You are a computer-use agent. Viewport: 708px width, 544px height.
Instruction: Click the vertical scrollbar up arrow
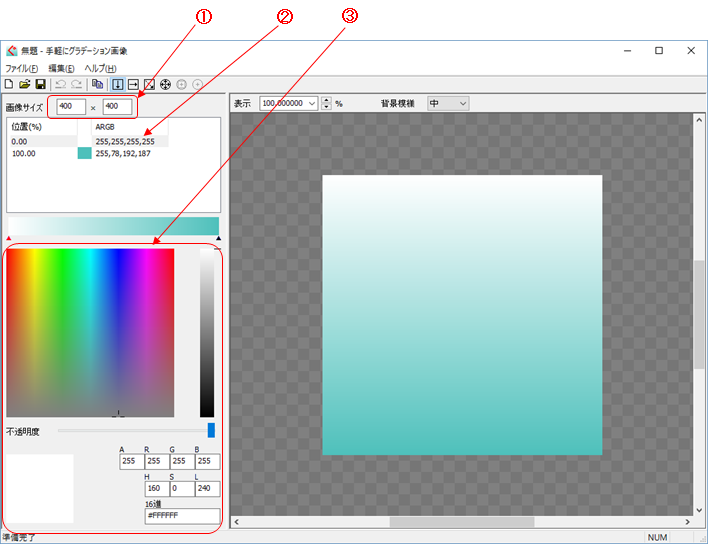[x=699, y=120]
